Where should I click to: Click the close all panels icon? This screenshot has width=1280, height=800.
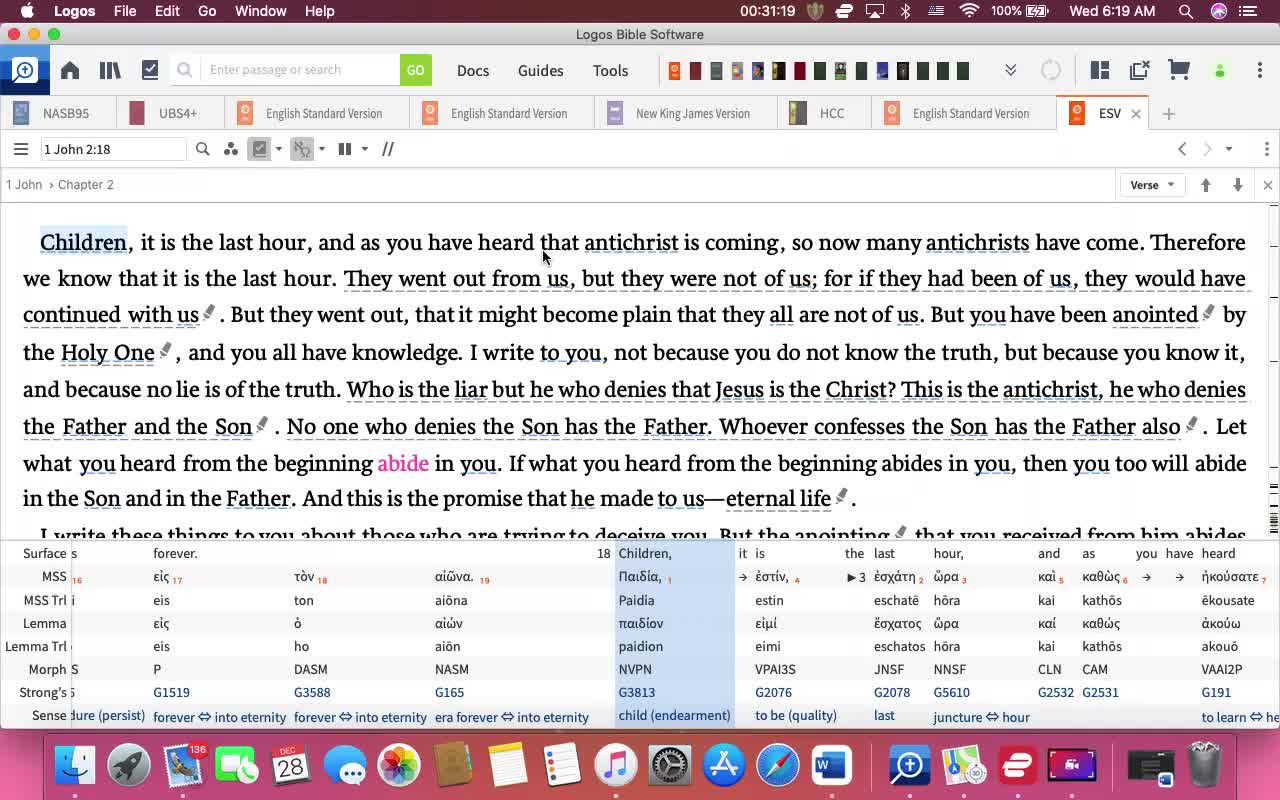[x=1139, y=70]
